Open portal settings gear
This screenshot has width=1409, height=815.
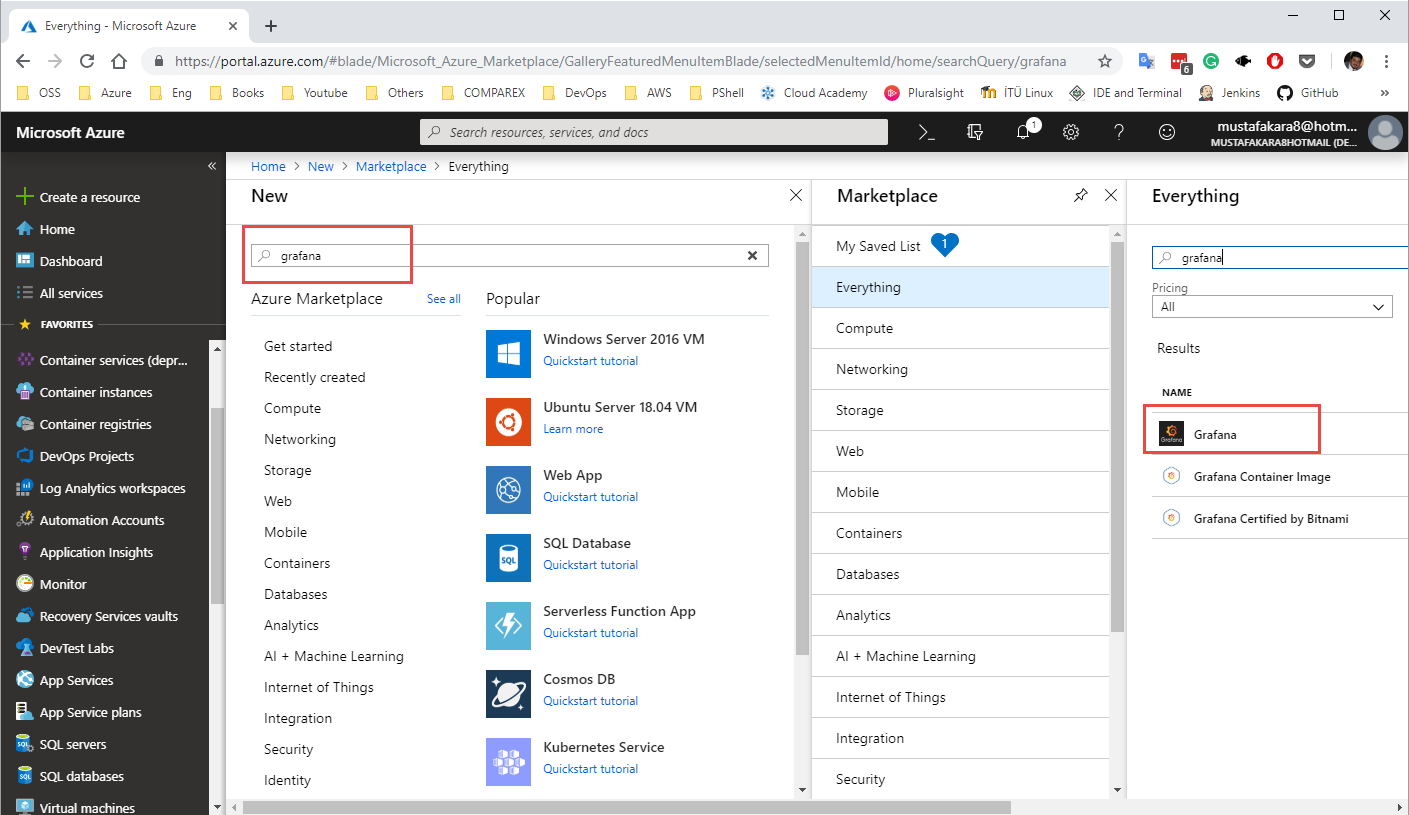tap(1071, 132)
